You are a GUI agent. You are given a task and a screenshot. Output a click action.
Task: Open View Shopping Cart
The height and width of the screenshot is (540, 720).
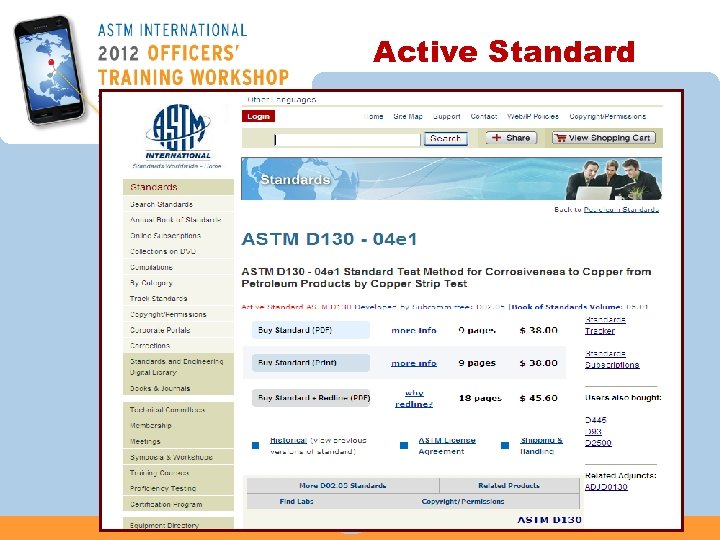603,138
